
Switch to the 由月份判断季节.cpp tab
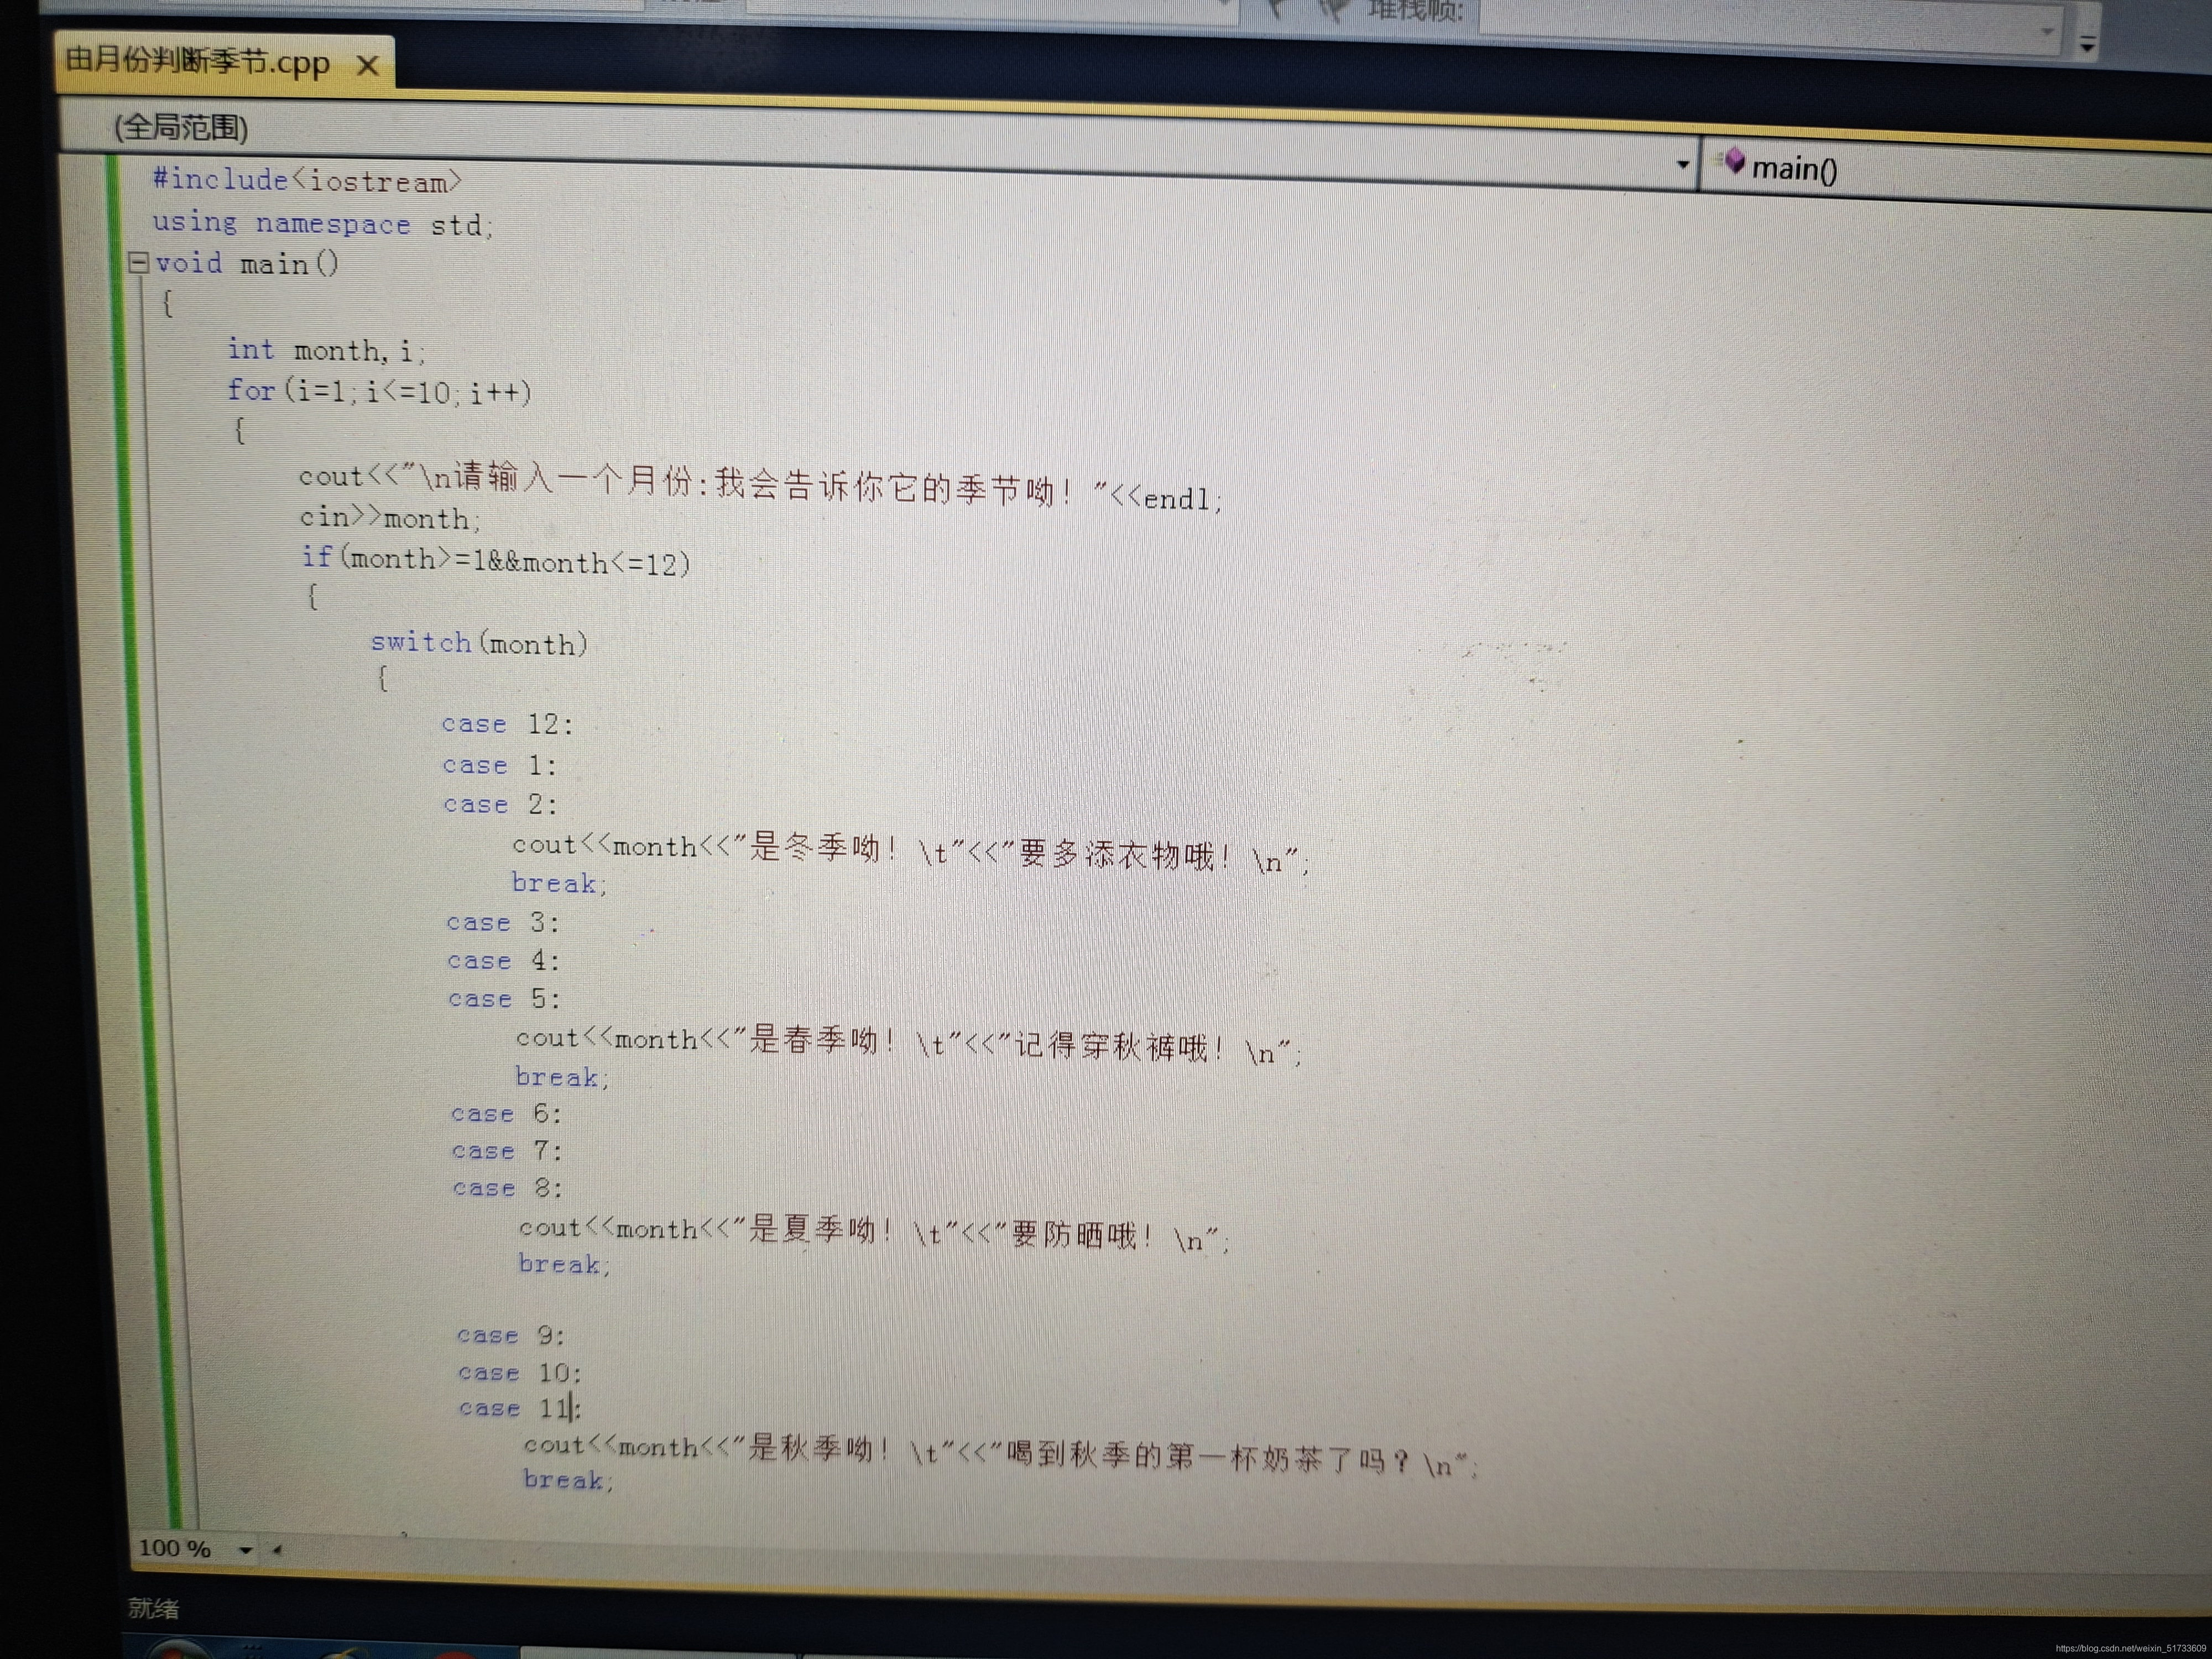click(198, 62)
